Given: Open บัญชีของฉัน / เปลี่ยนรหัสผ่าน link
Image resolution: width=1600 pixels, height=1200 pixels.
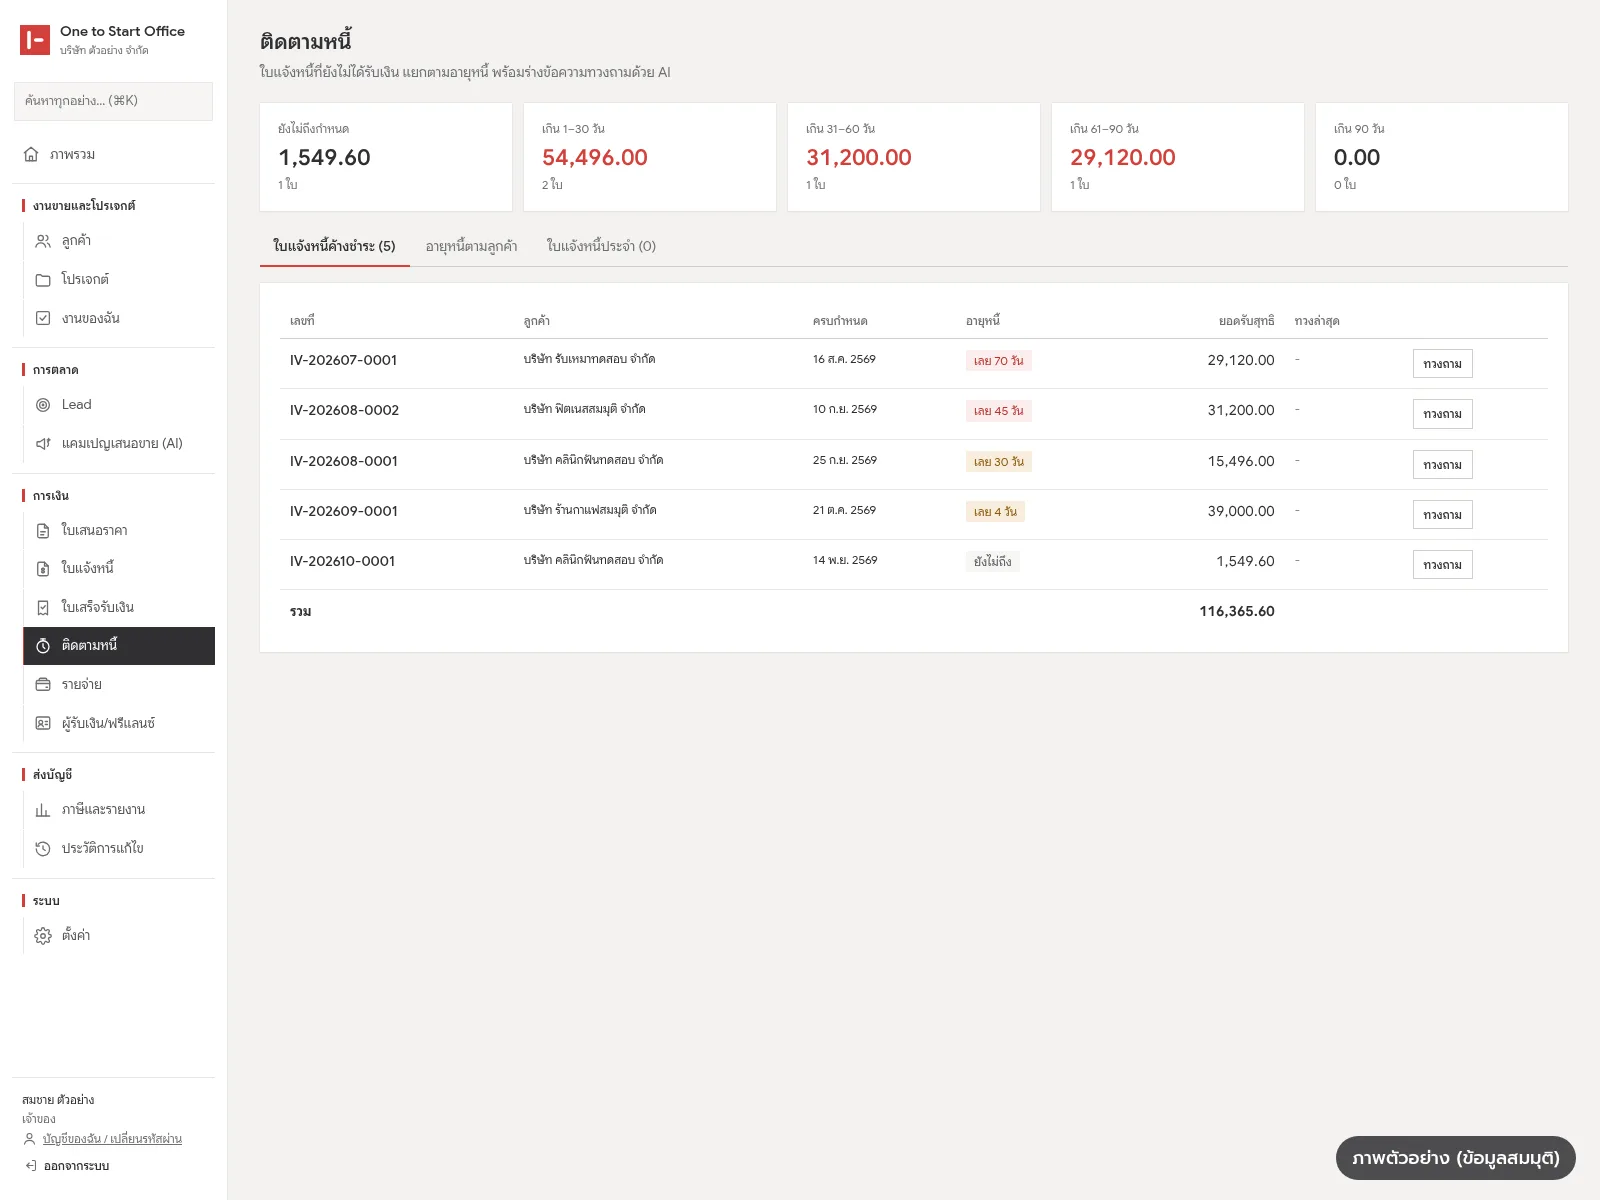Looking at the screenshot, I should [x=112, y=1139].
